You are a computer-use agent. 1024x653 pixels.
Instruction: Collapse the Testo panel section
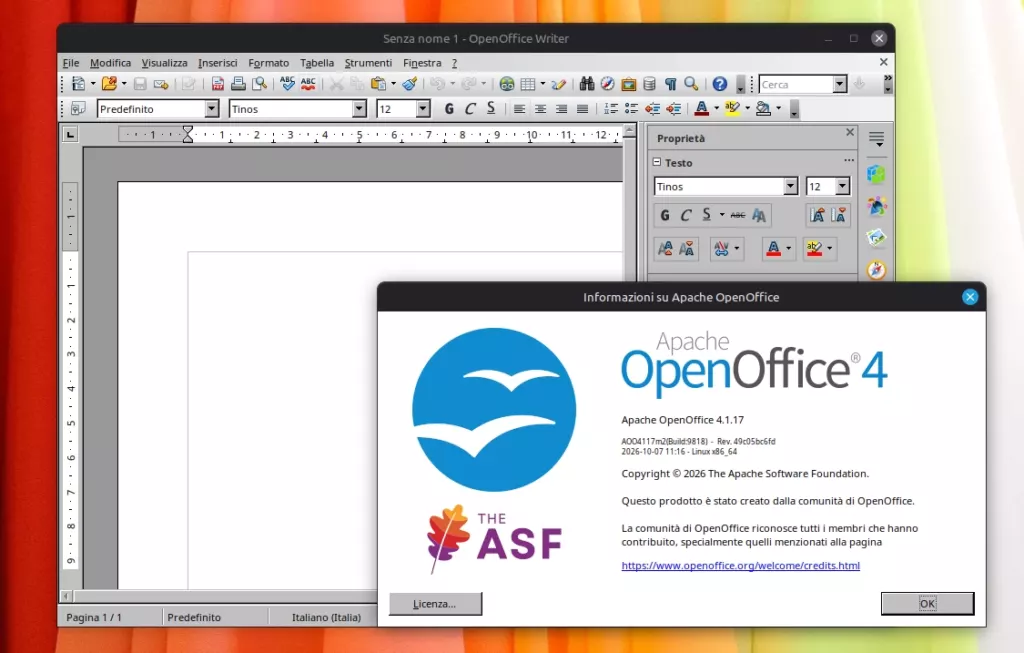pyautogui.click(x=657, y=162)
